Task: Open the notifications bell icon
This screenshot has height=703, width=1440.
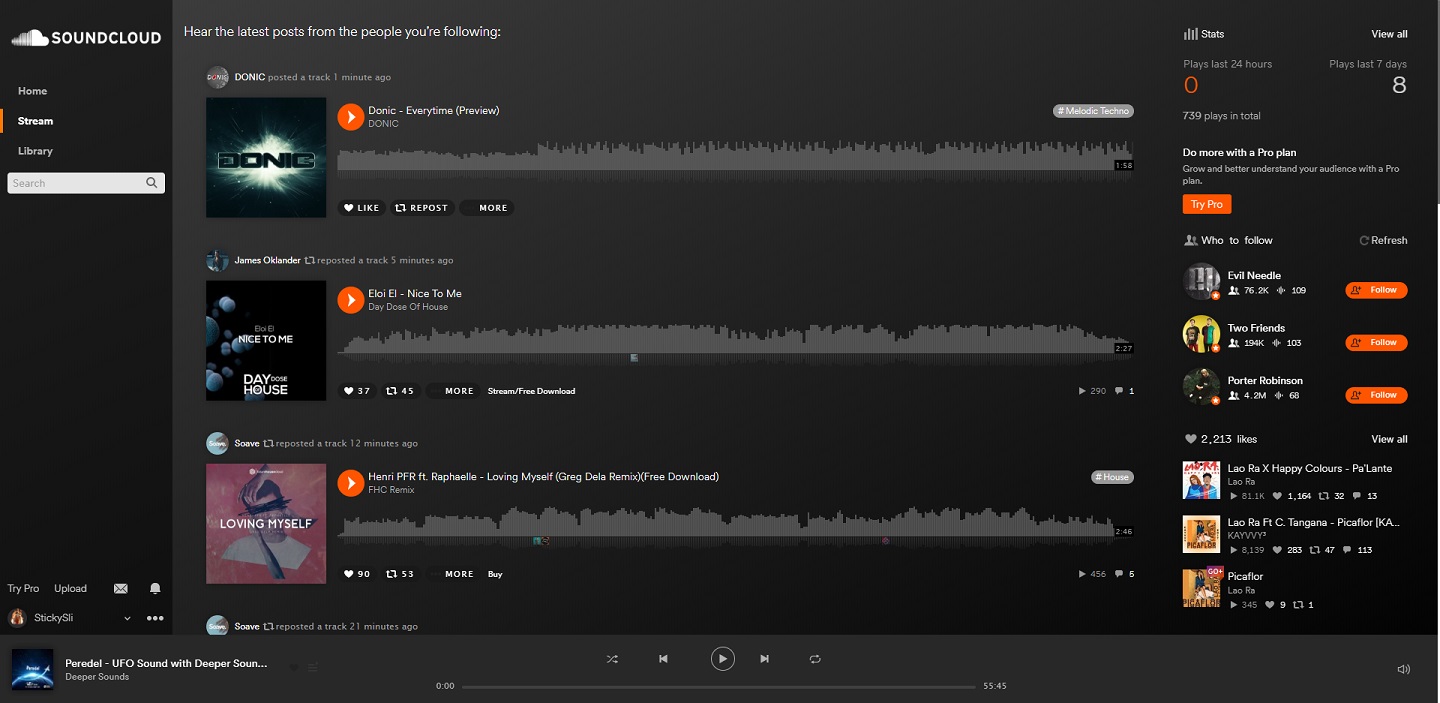Action: (x=155, y=588)
